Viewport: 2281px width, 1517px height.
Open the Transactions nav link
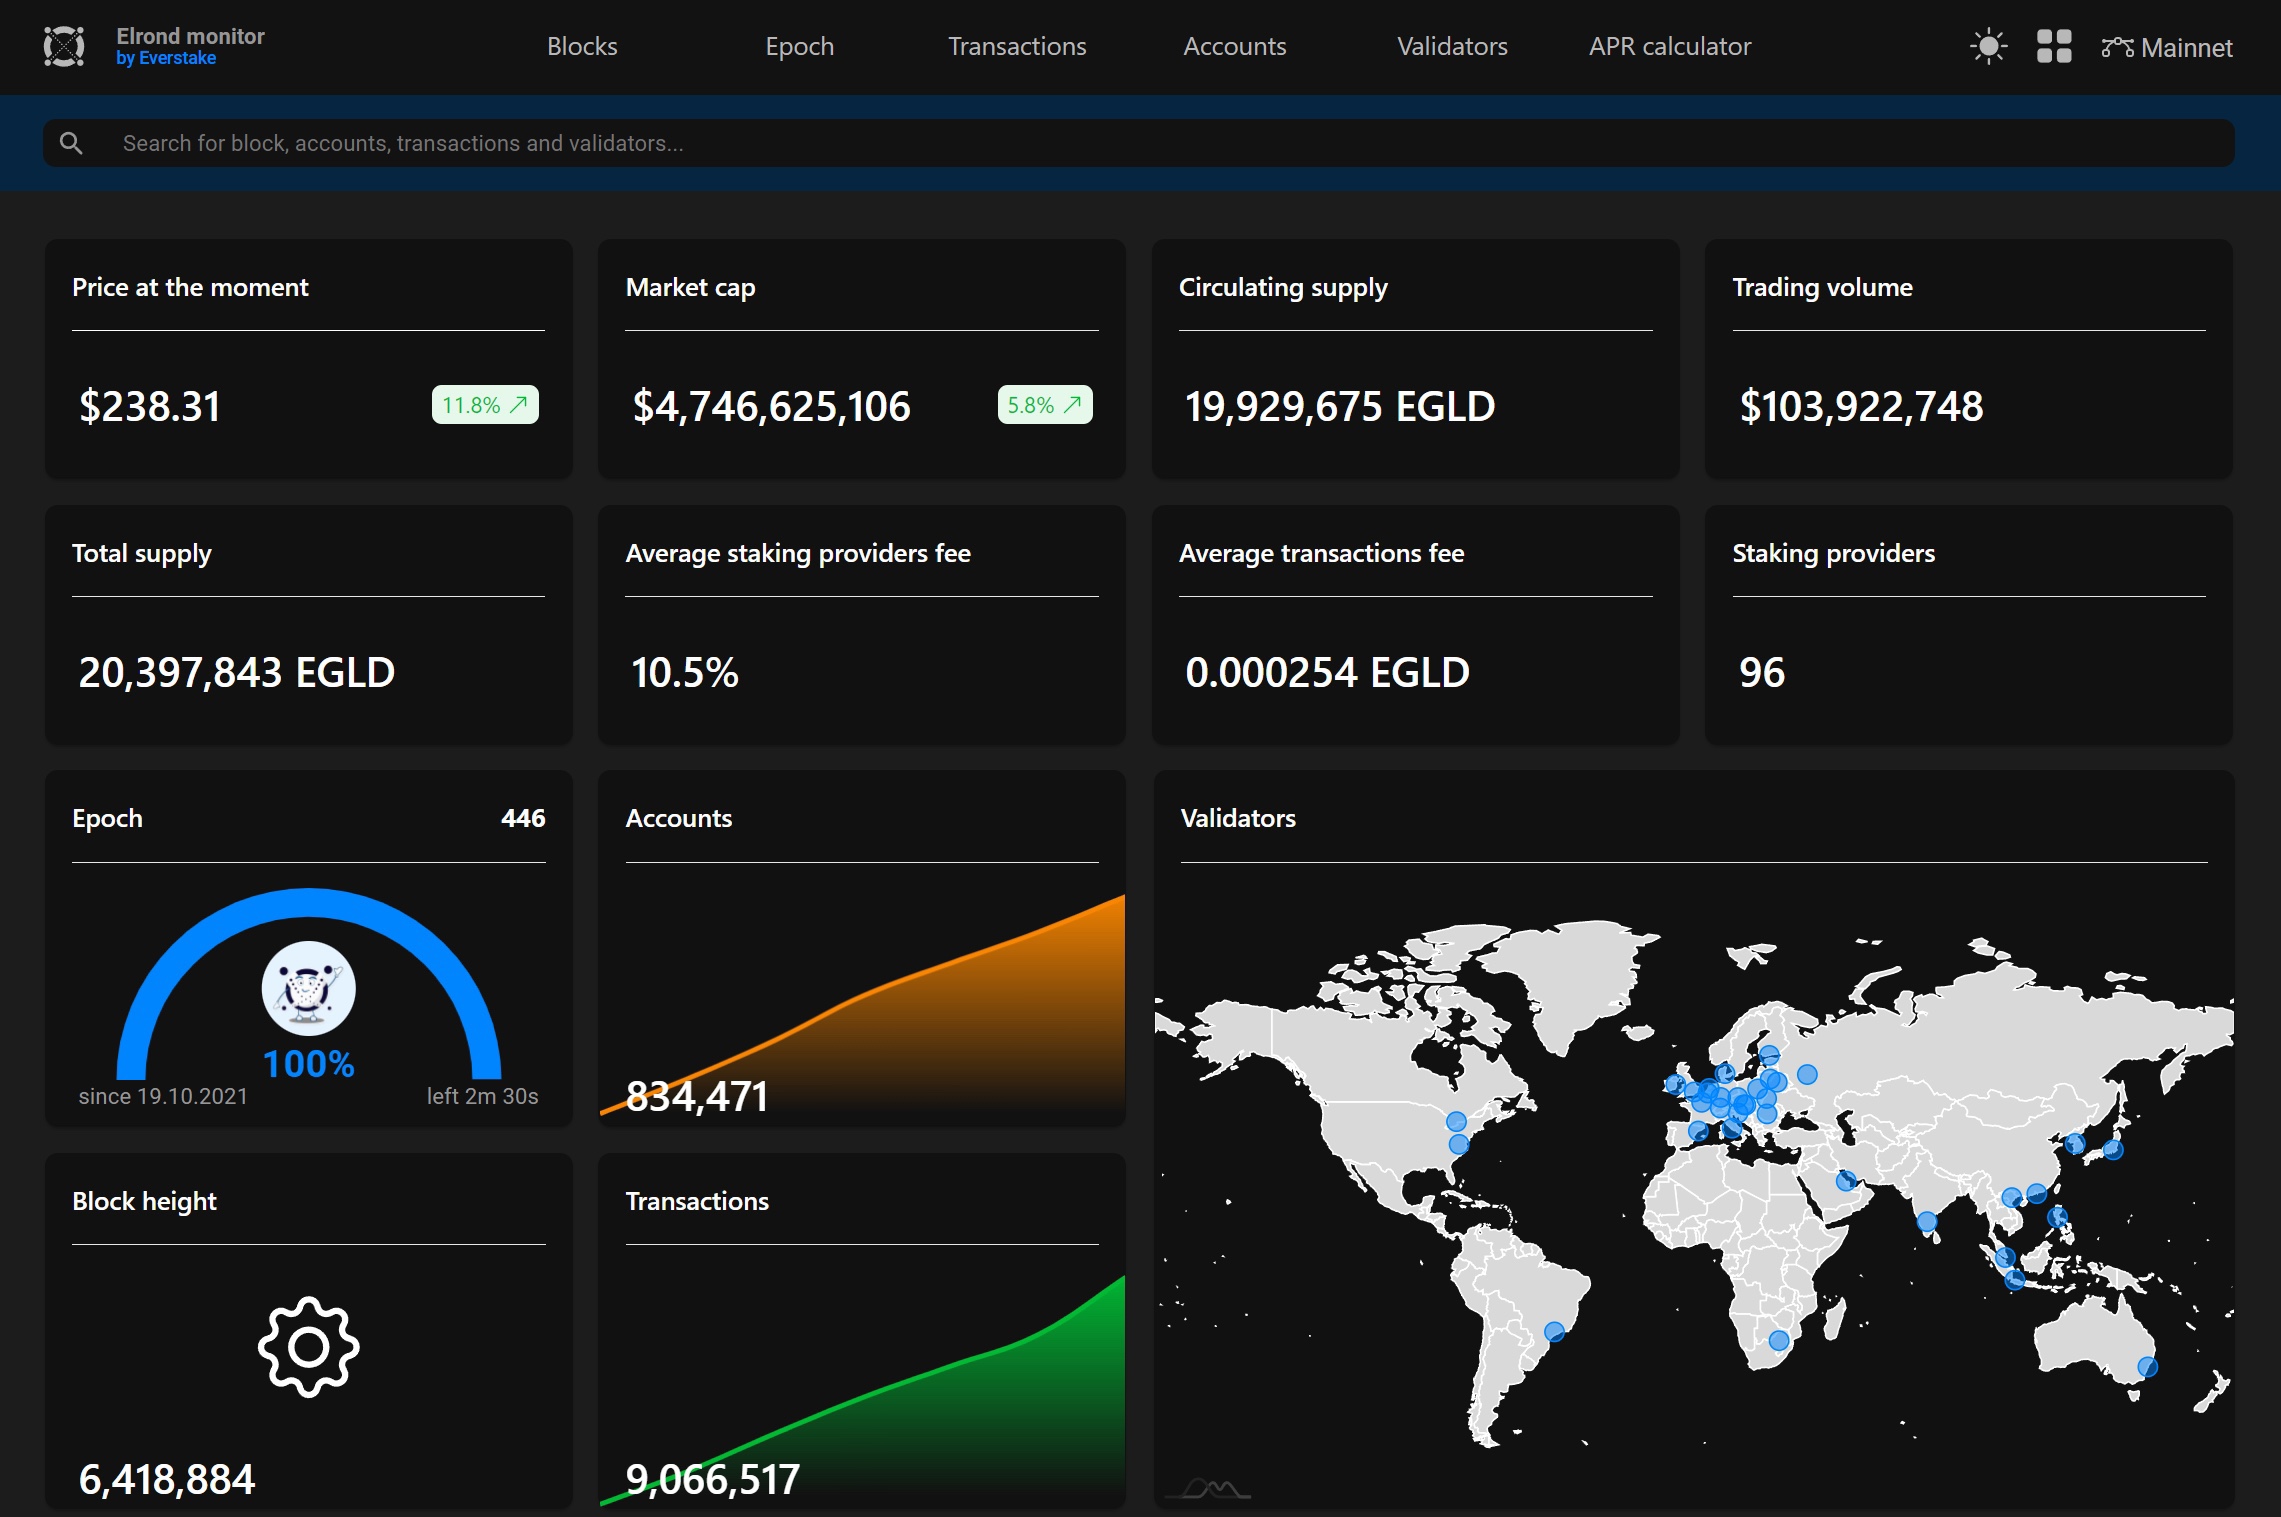[x=1016, y=46]
